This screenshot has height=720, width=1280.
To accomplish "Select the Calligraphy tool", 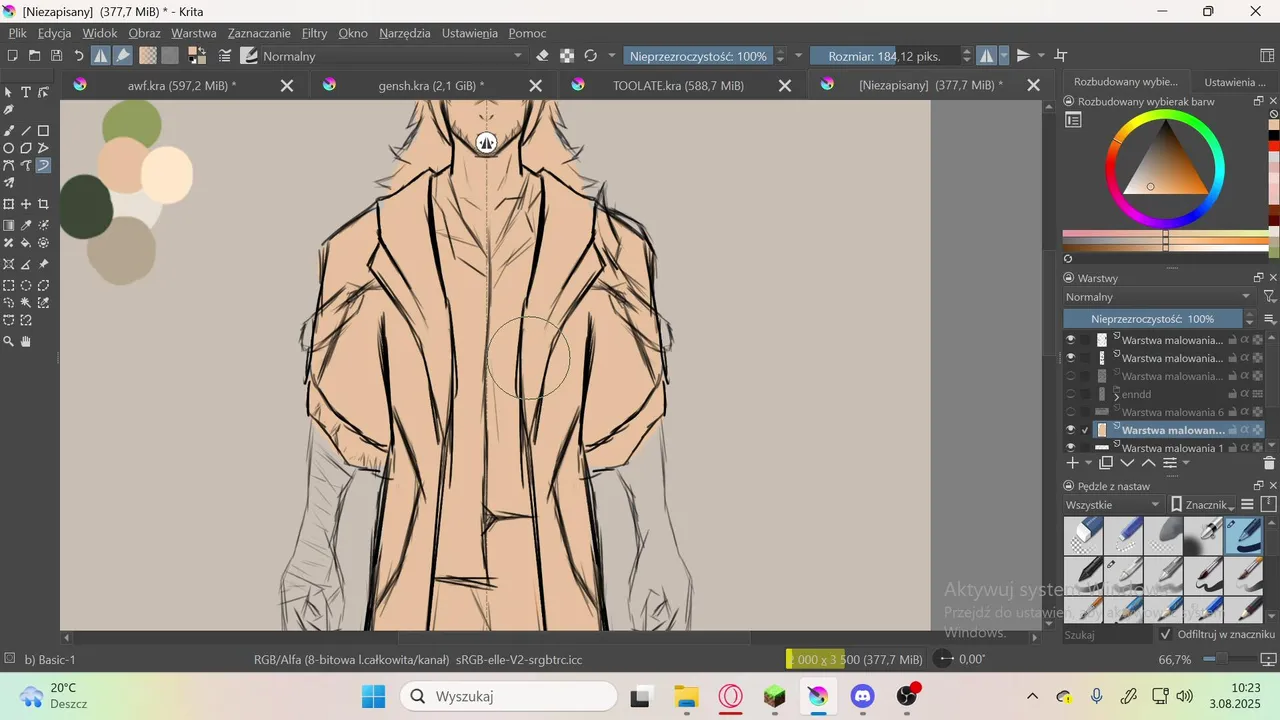I will 9,110.
